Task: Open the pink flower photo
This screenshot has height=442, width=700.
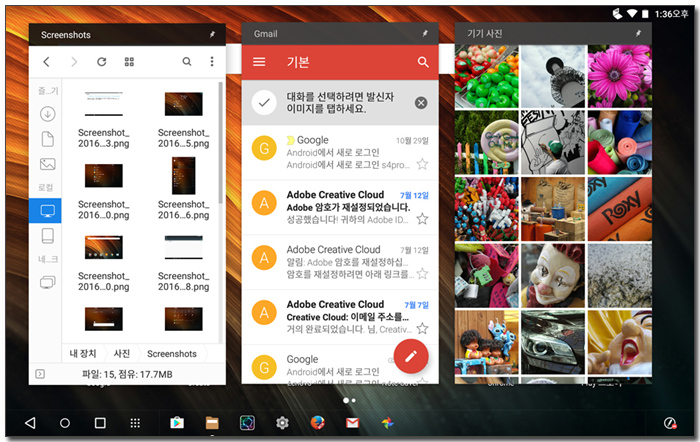Action: coord(620,76)
